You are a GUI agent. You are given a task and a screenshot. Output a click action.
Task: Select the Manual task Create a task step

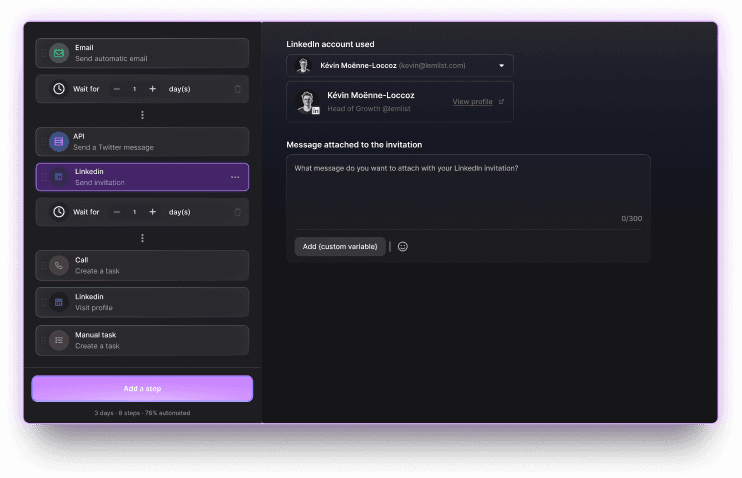click(142, 340)
